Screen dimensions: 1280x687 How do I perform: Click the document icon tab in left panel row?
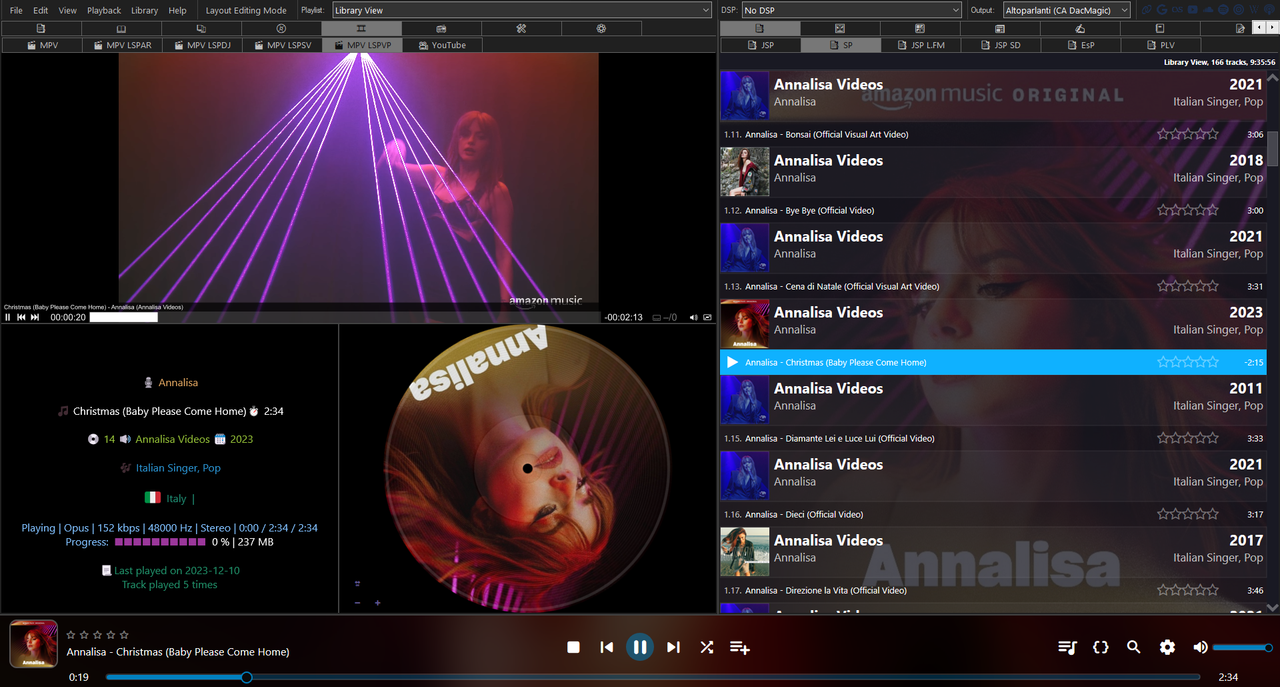point(41,28)
